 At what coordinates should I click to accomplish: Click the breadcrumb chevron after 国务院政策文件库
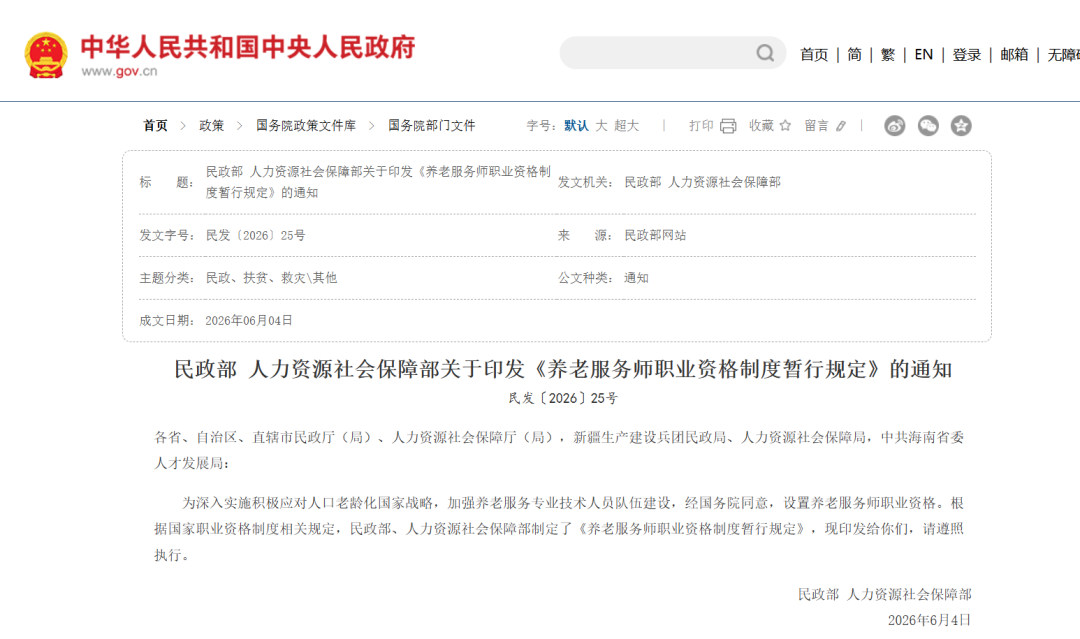[x=371, y=125]
